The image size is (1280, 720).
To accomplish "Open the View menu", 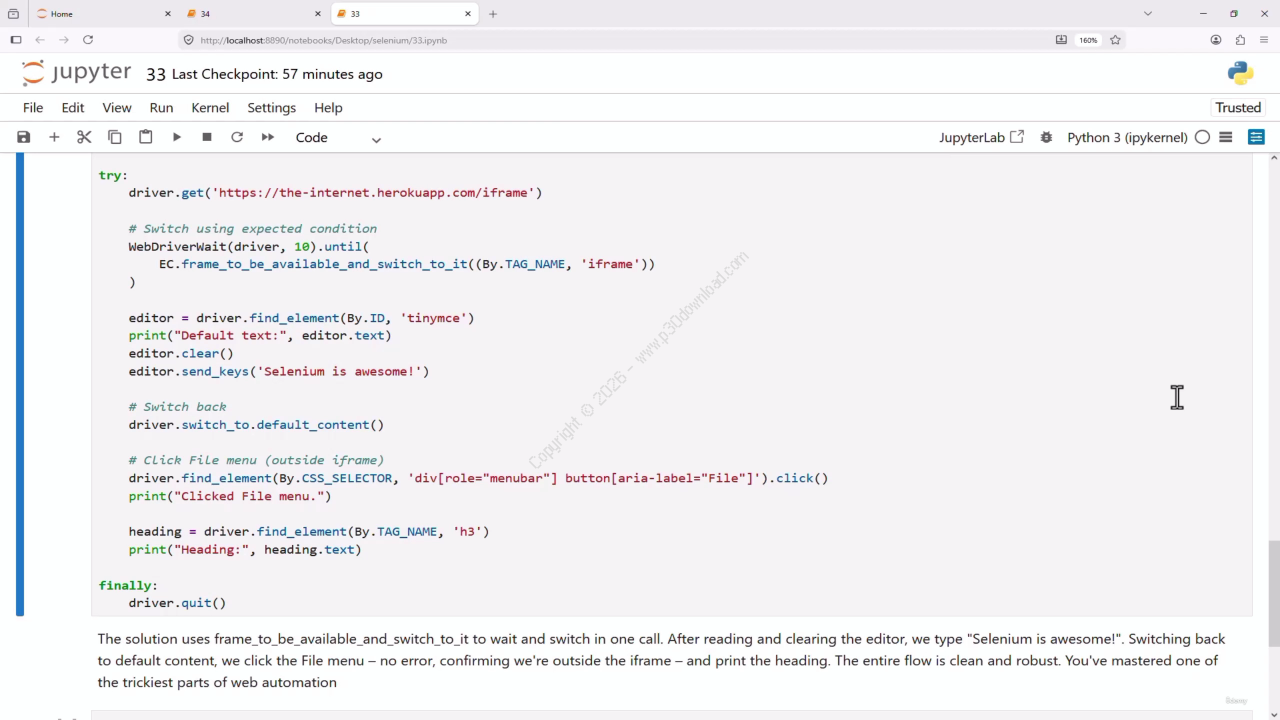I will pos(117,108).
